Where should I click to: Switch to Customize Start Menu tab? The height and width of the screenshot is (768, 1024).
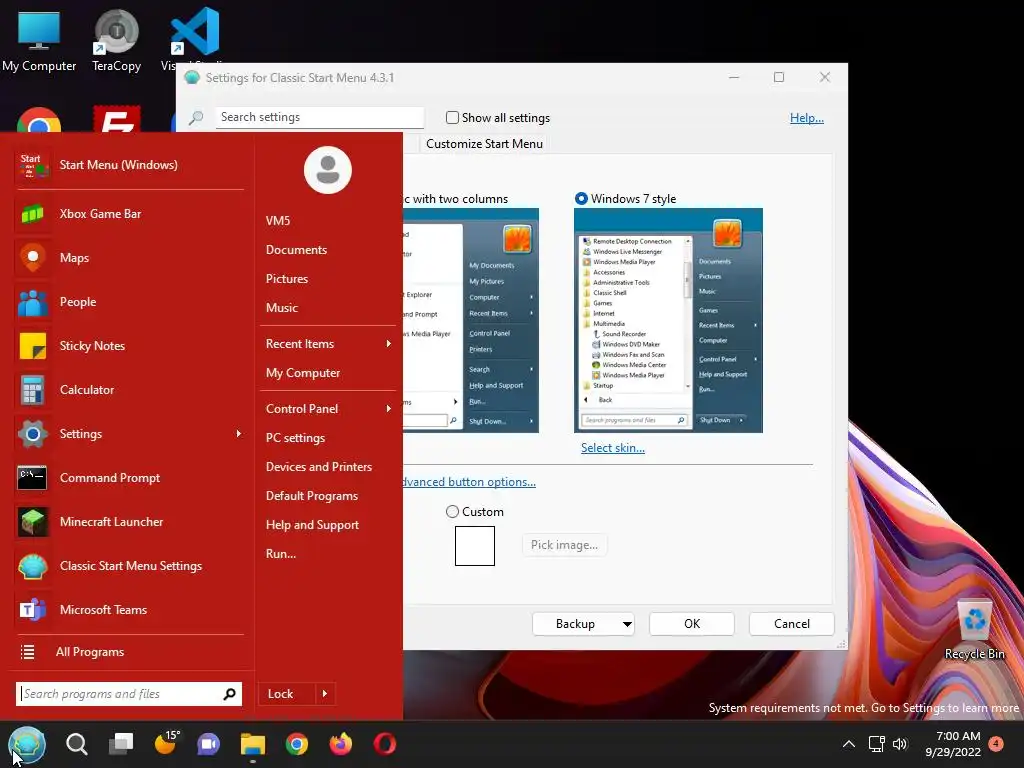[484, 144]
